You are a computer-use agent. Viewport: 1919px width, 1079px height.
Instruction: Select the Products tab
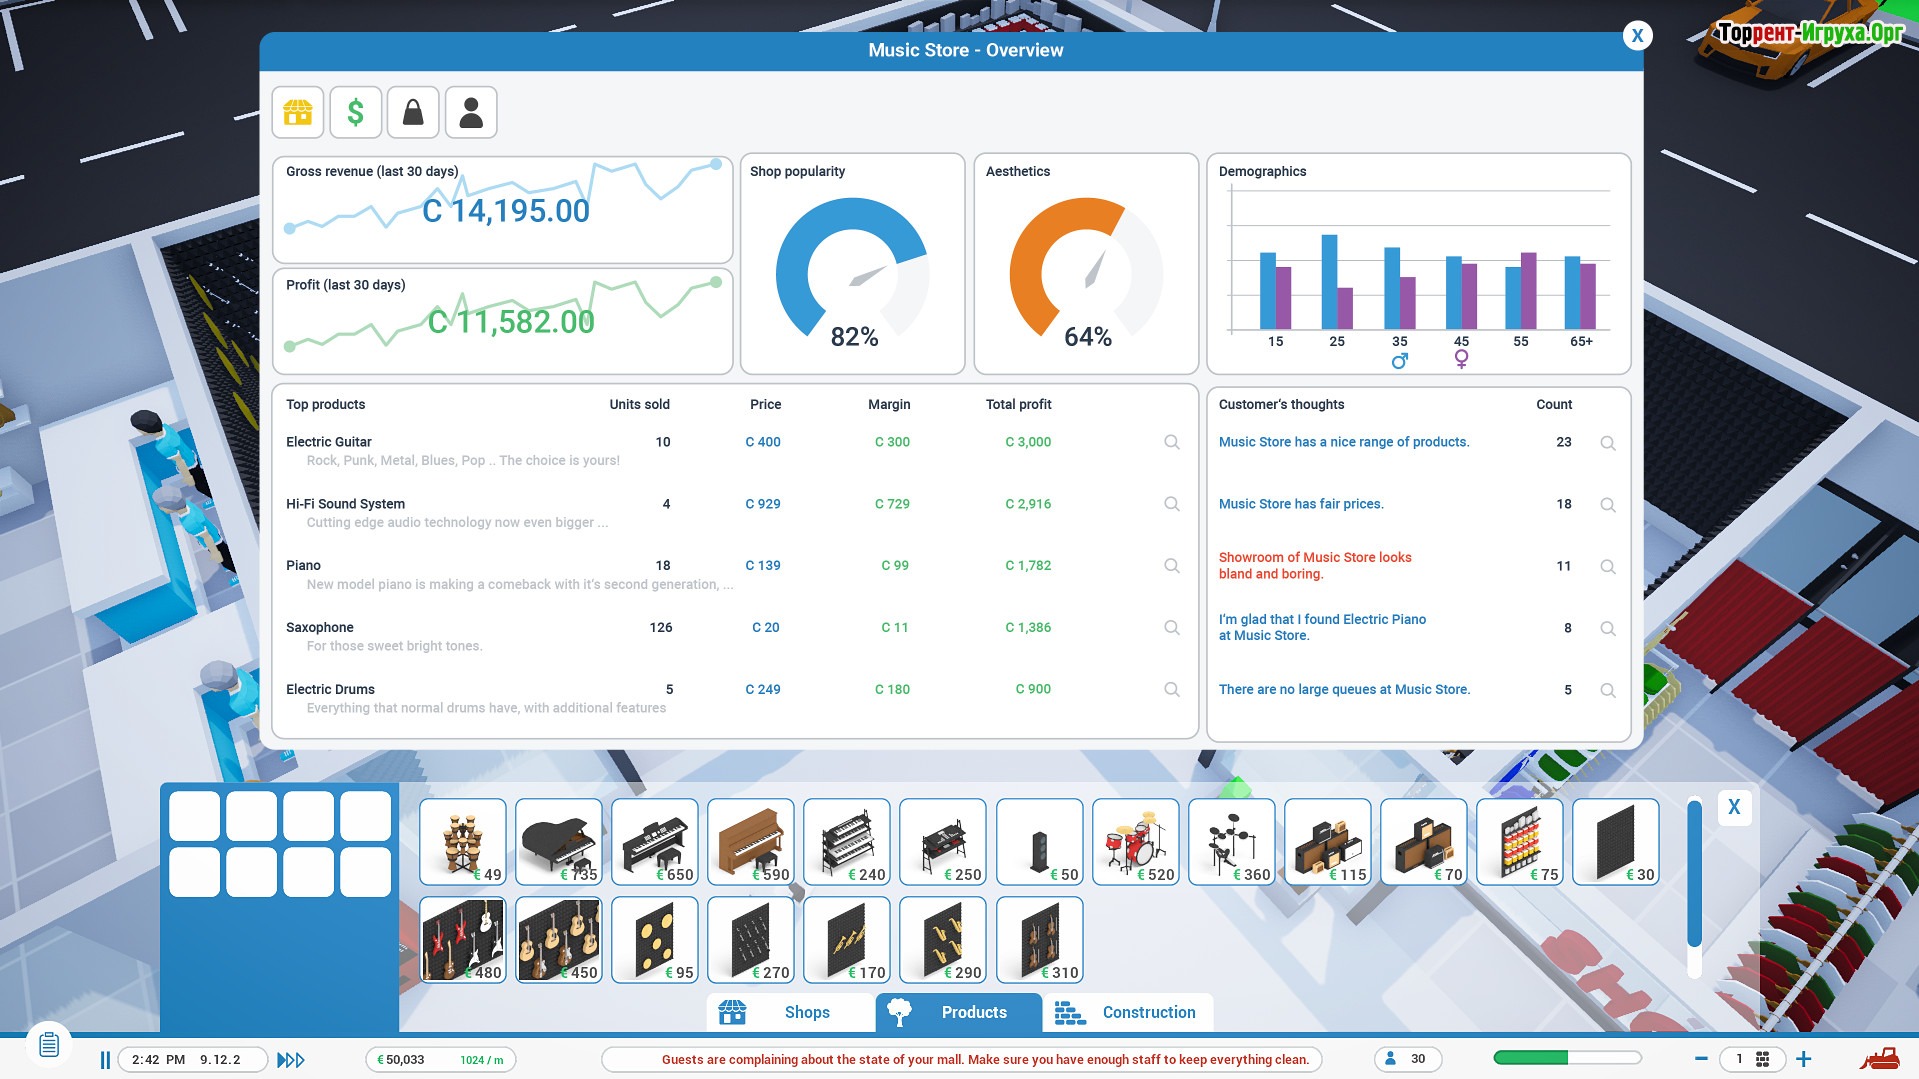pos(958,1012)
